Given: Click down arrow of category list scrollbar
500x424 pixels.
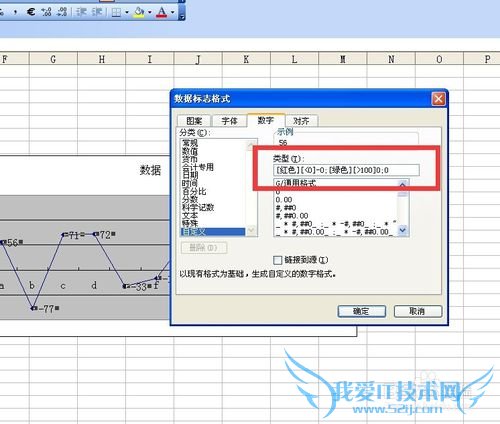Looking at the screenshot, I should coord(251,230).
